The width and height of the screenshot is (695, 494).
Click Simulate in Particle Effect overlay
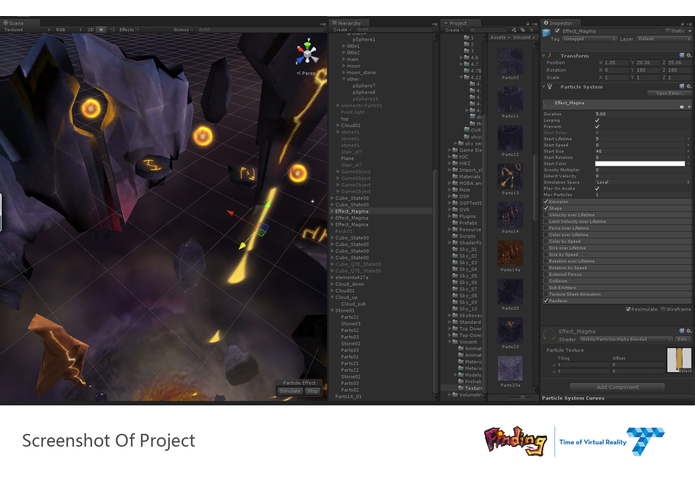click(290, 391)
